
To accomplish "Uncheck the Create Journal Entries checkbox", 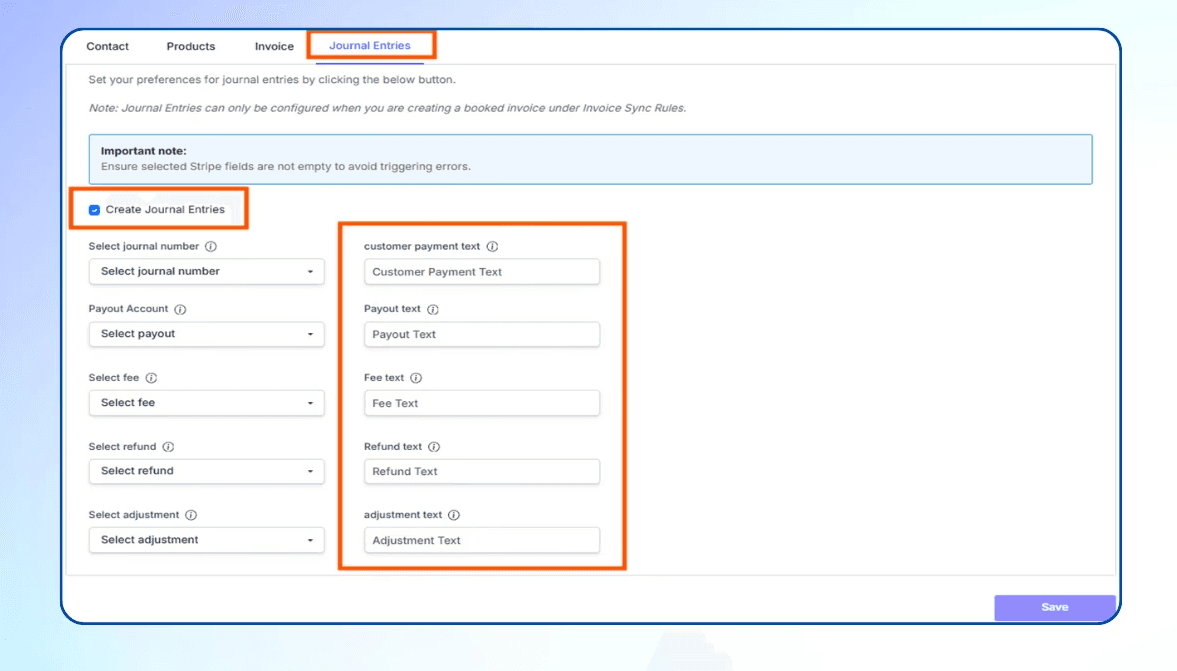I will pyautogui.click(x=95, y=210).
